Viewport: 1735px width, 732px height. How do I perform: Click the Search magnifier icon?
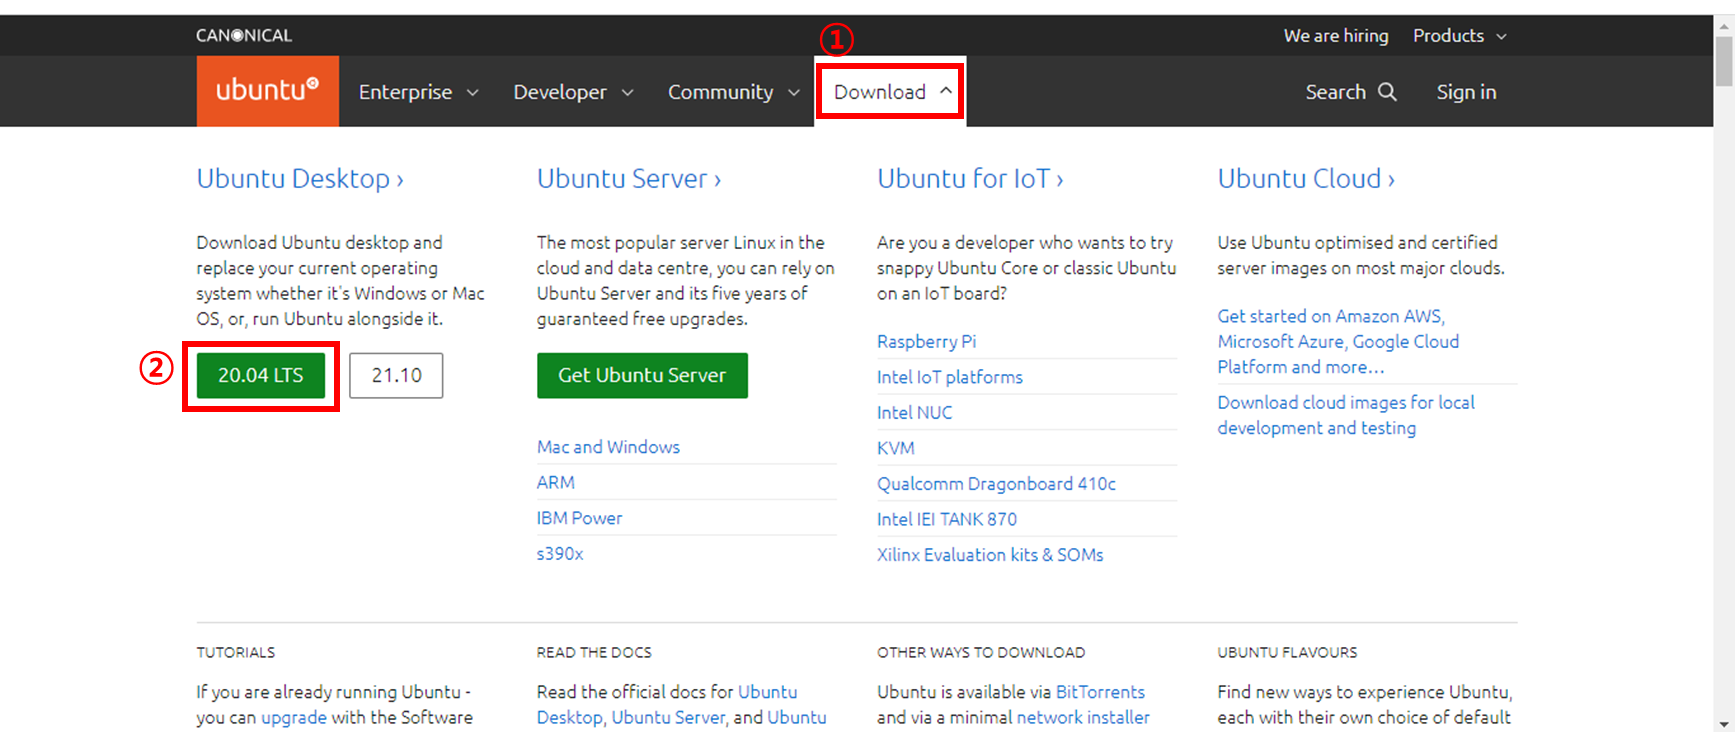coord(1387,92)
